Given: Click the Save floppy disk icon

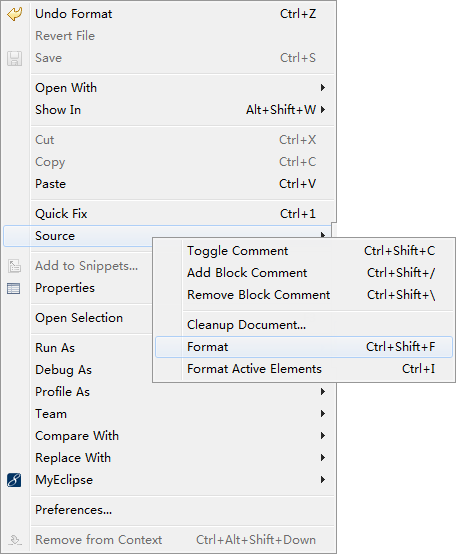Looking at the screenshot, I should point(14,58).
